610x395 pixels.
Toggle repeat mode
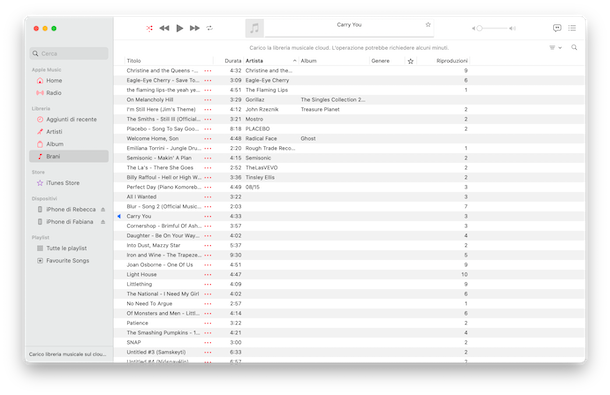pos(210,28)
